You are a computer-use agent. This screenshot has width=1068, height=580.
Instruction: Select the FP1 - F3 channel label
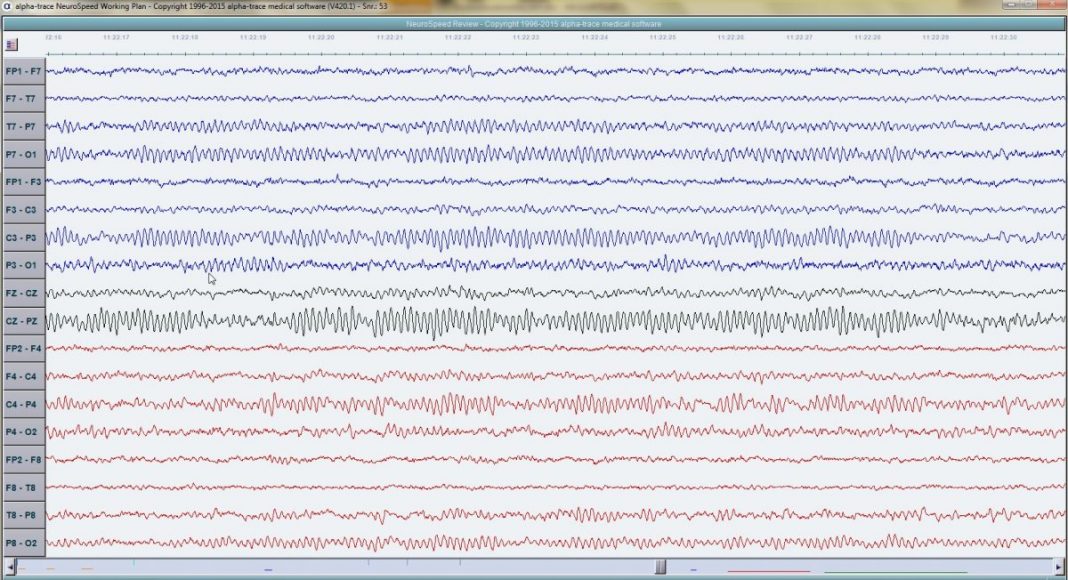pos(24,182)
